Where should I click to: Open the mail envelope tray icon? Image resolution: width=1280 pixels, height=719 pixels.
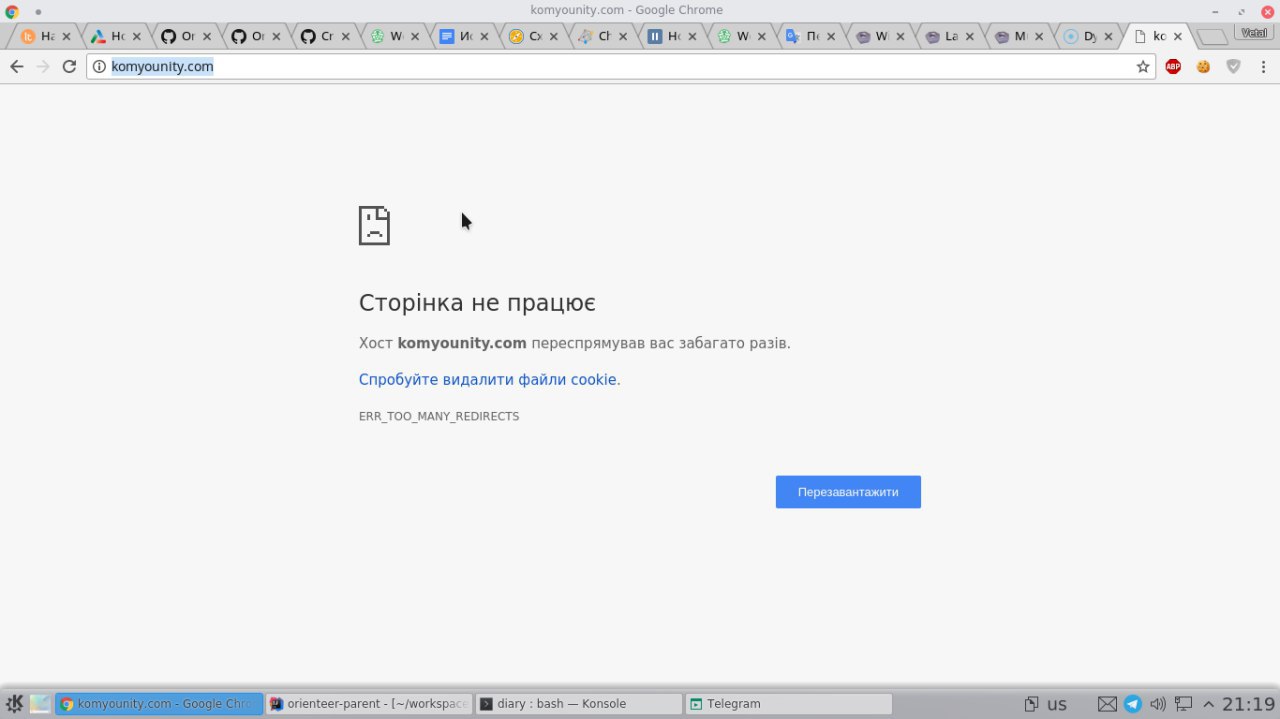tap(1107, 704)
